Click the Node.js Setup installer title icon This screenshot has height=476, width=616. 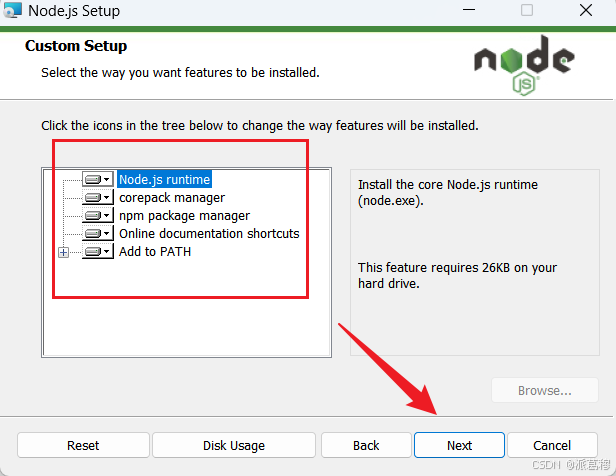[12, 11]
